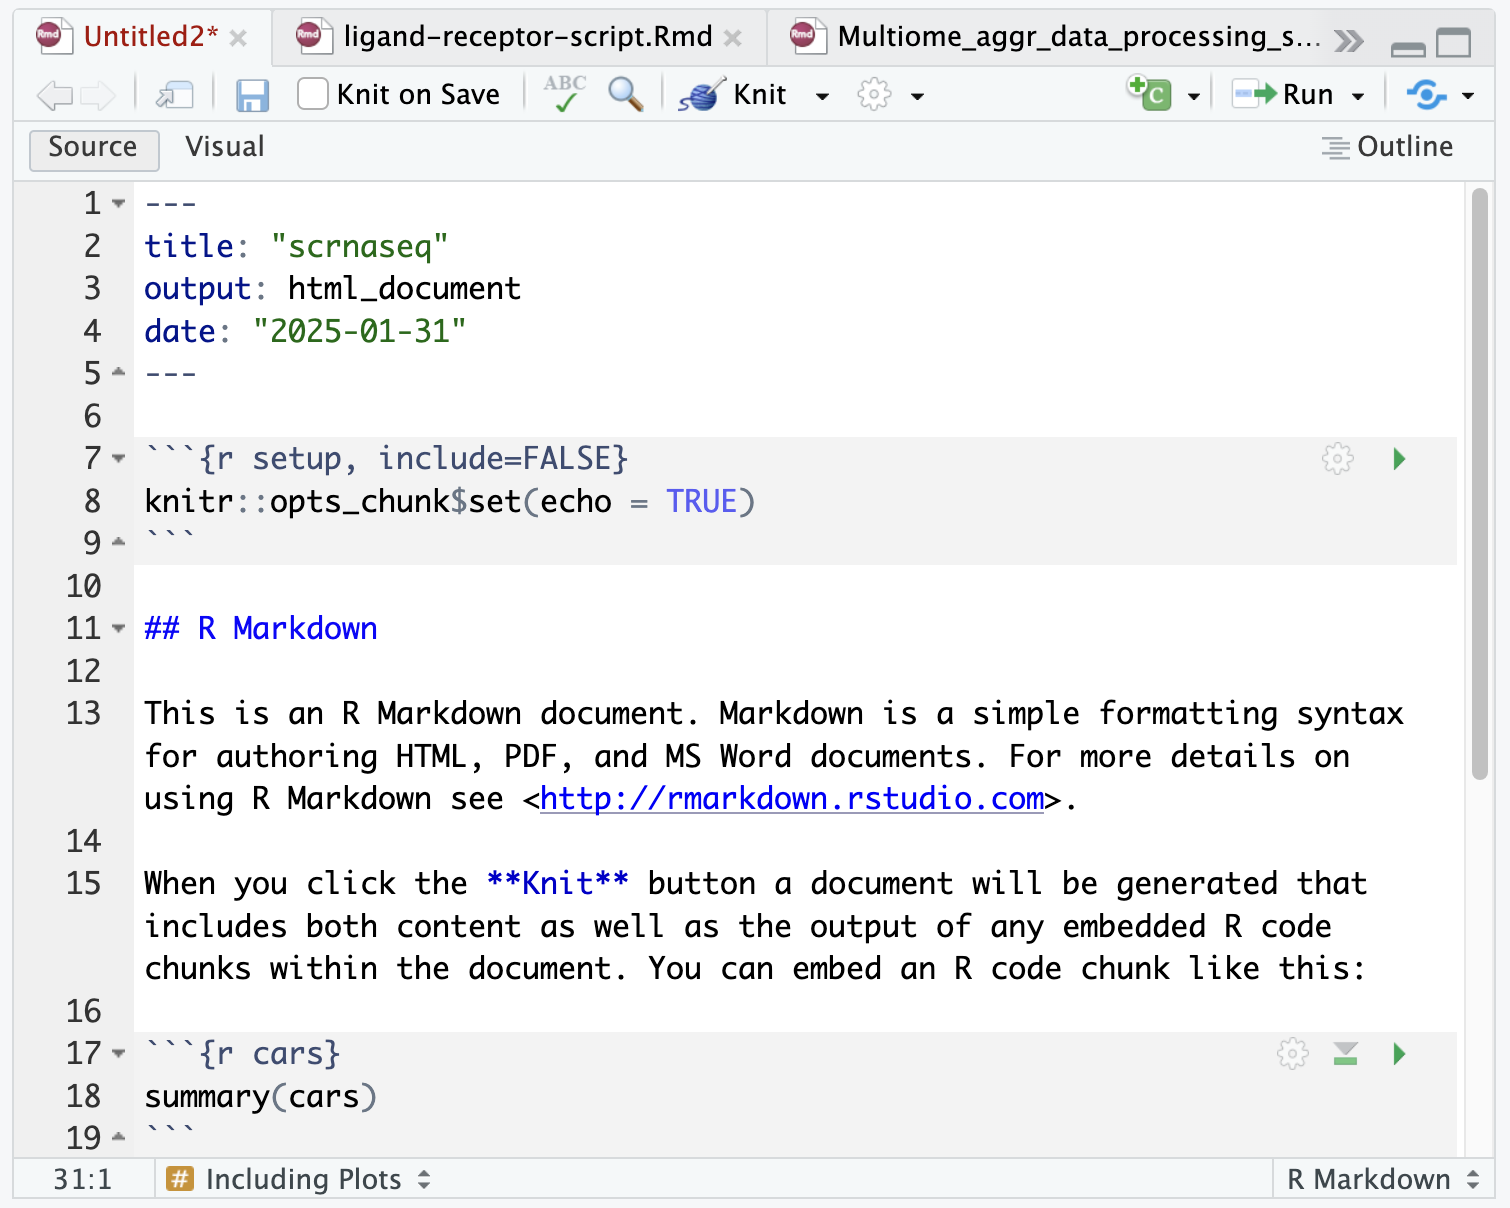Click summary(cars) code line
This screenshot has width=1510, height=1208.
[x=261, y=1097]
